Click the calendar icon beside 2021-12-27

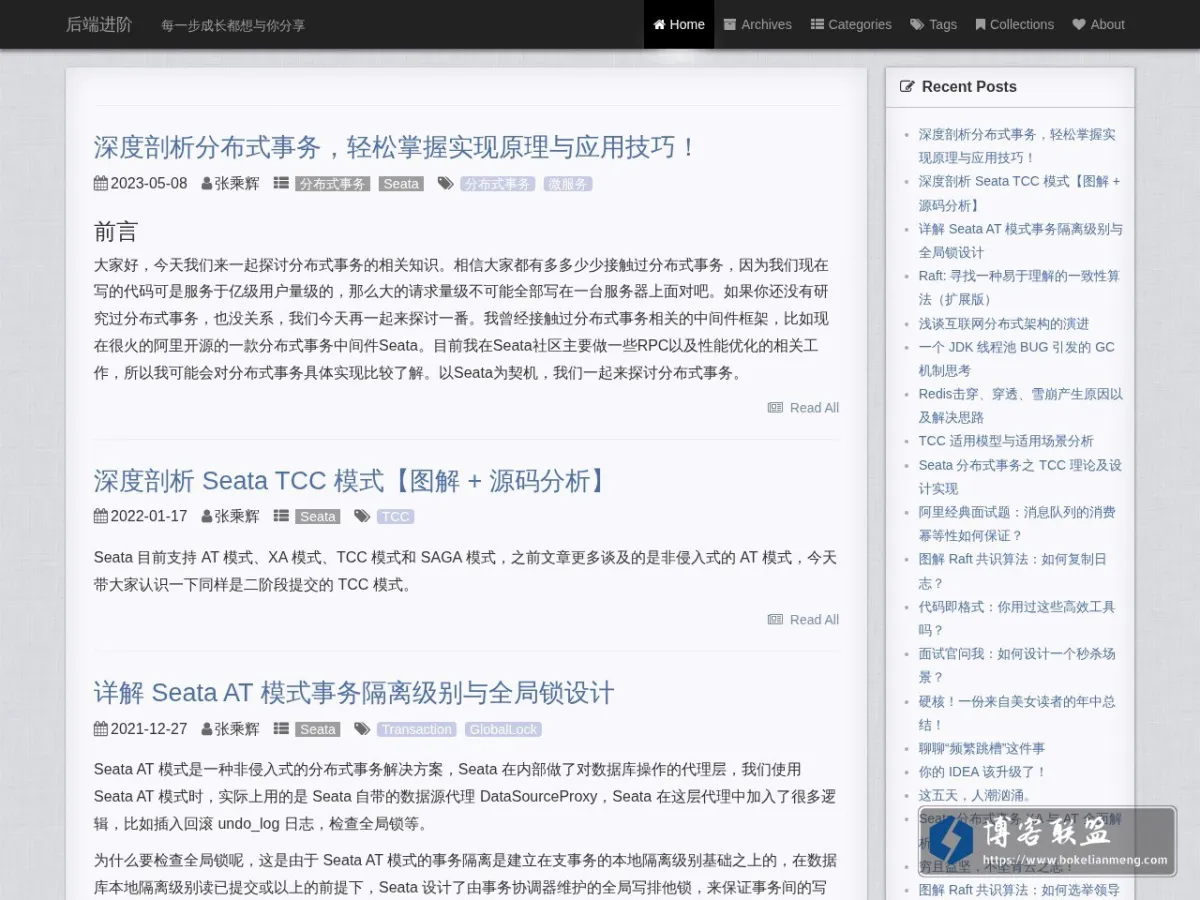[101, 729]
